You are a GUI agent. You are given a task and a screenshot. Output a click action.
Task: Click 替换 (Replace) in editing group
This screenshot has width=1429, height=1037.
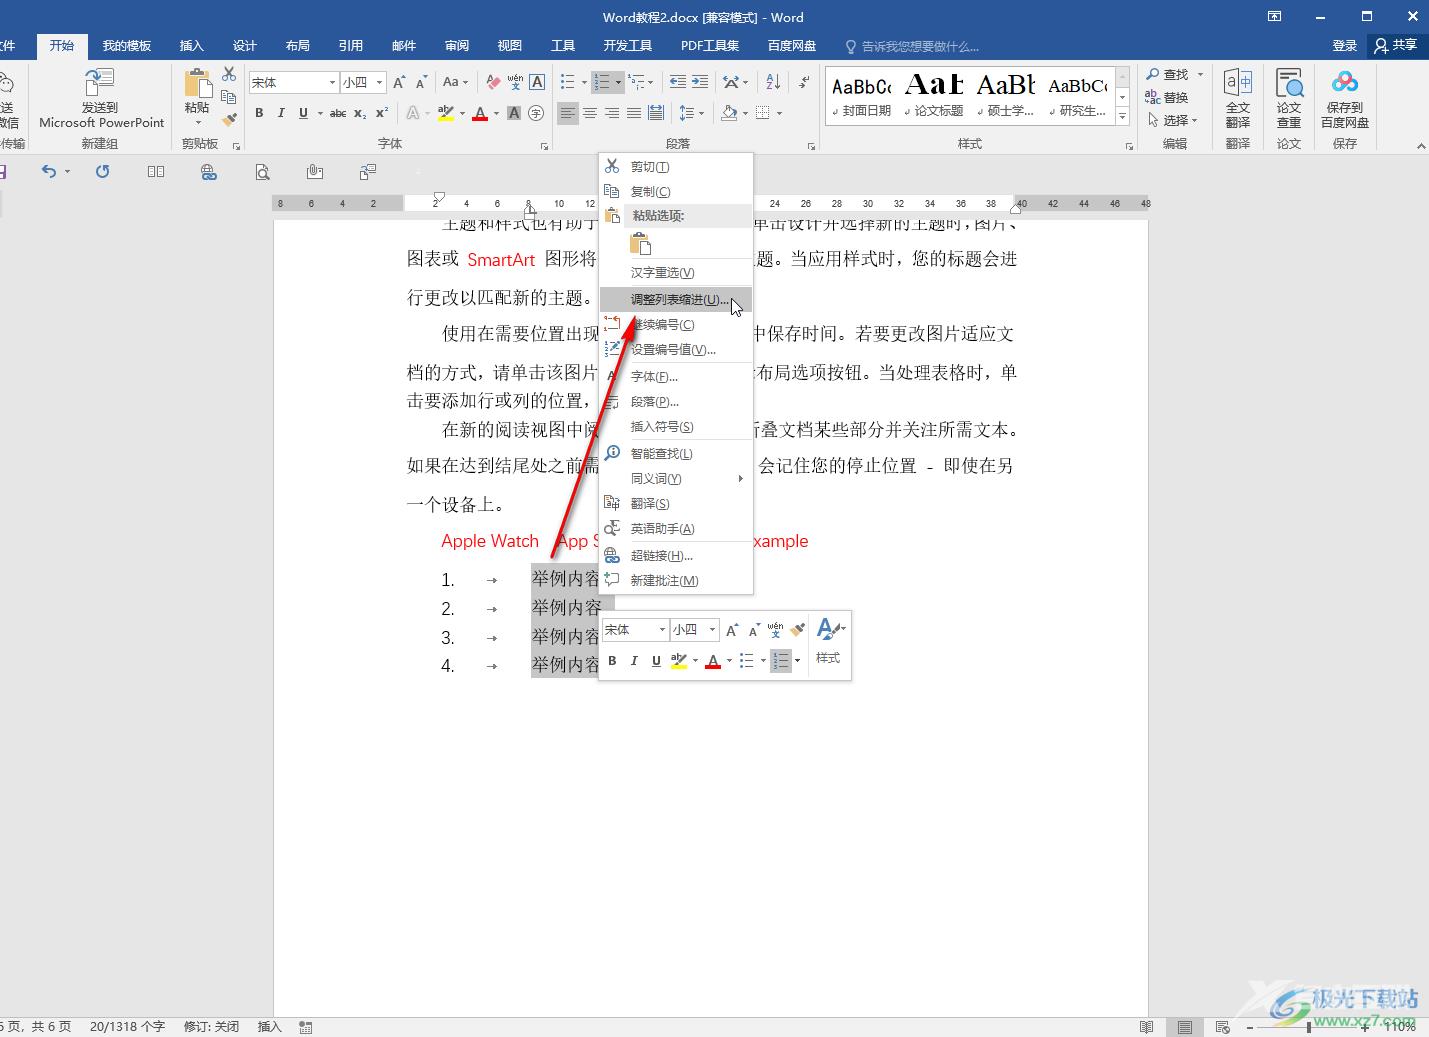(1168, 97)
